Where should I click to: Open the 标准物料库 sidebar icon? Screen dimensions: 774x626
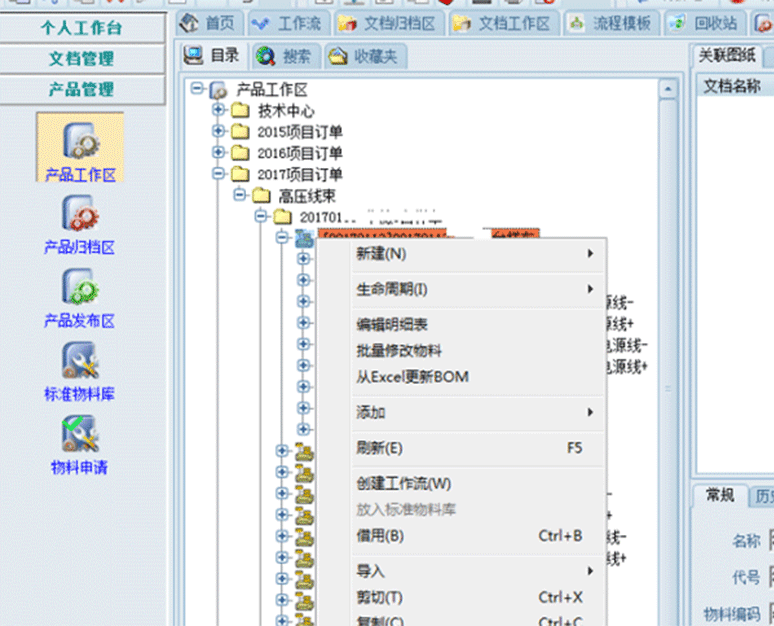pyautogui.click(x=80, y=369)
